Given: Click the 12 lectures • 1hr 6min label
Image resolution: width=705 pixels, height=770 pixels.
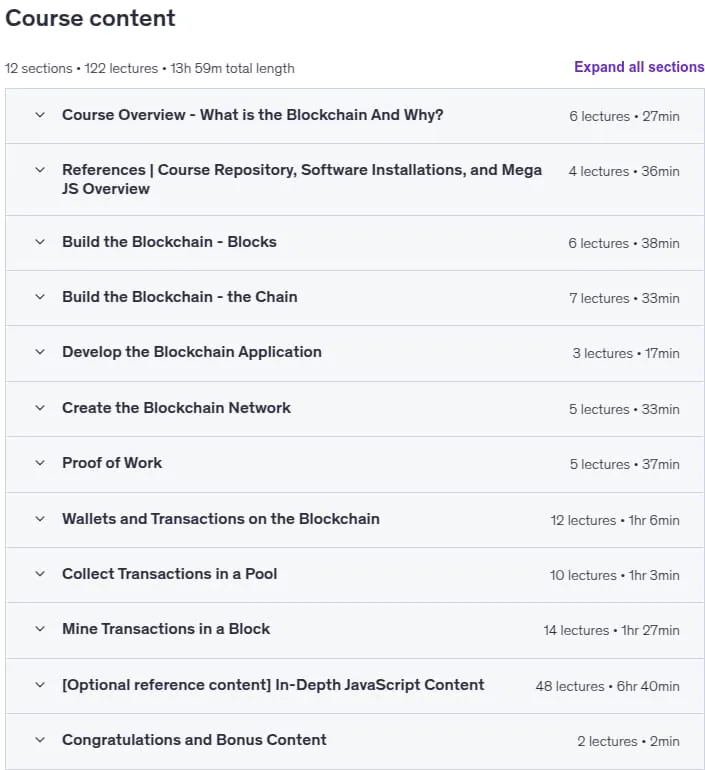Looking at the screenshot, I should (615, 520).
